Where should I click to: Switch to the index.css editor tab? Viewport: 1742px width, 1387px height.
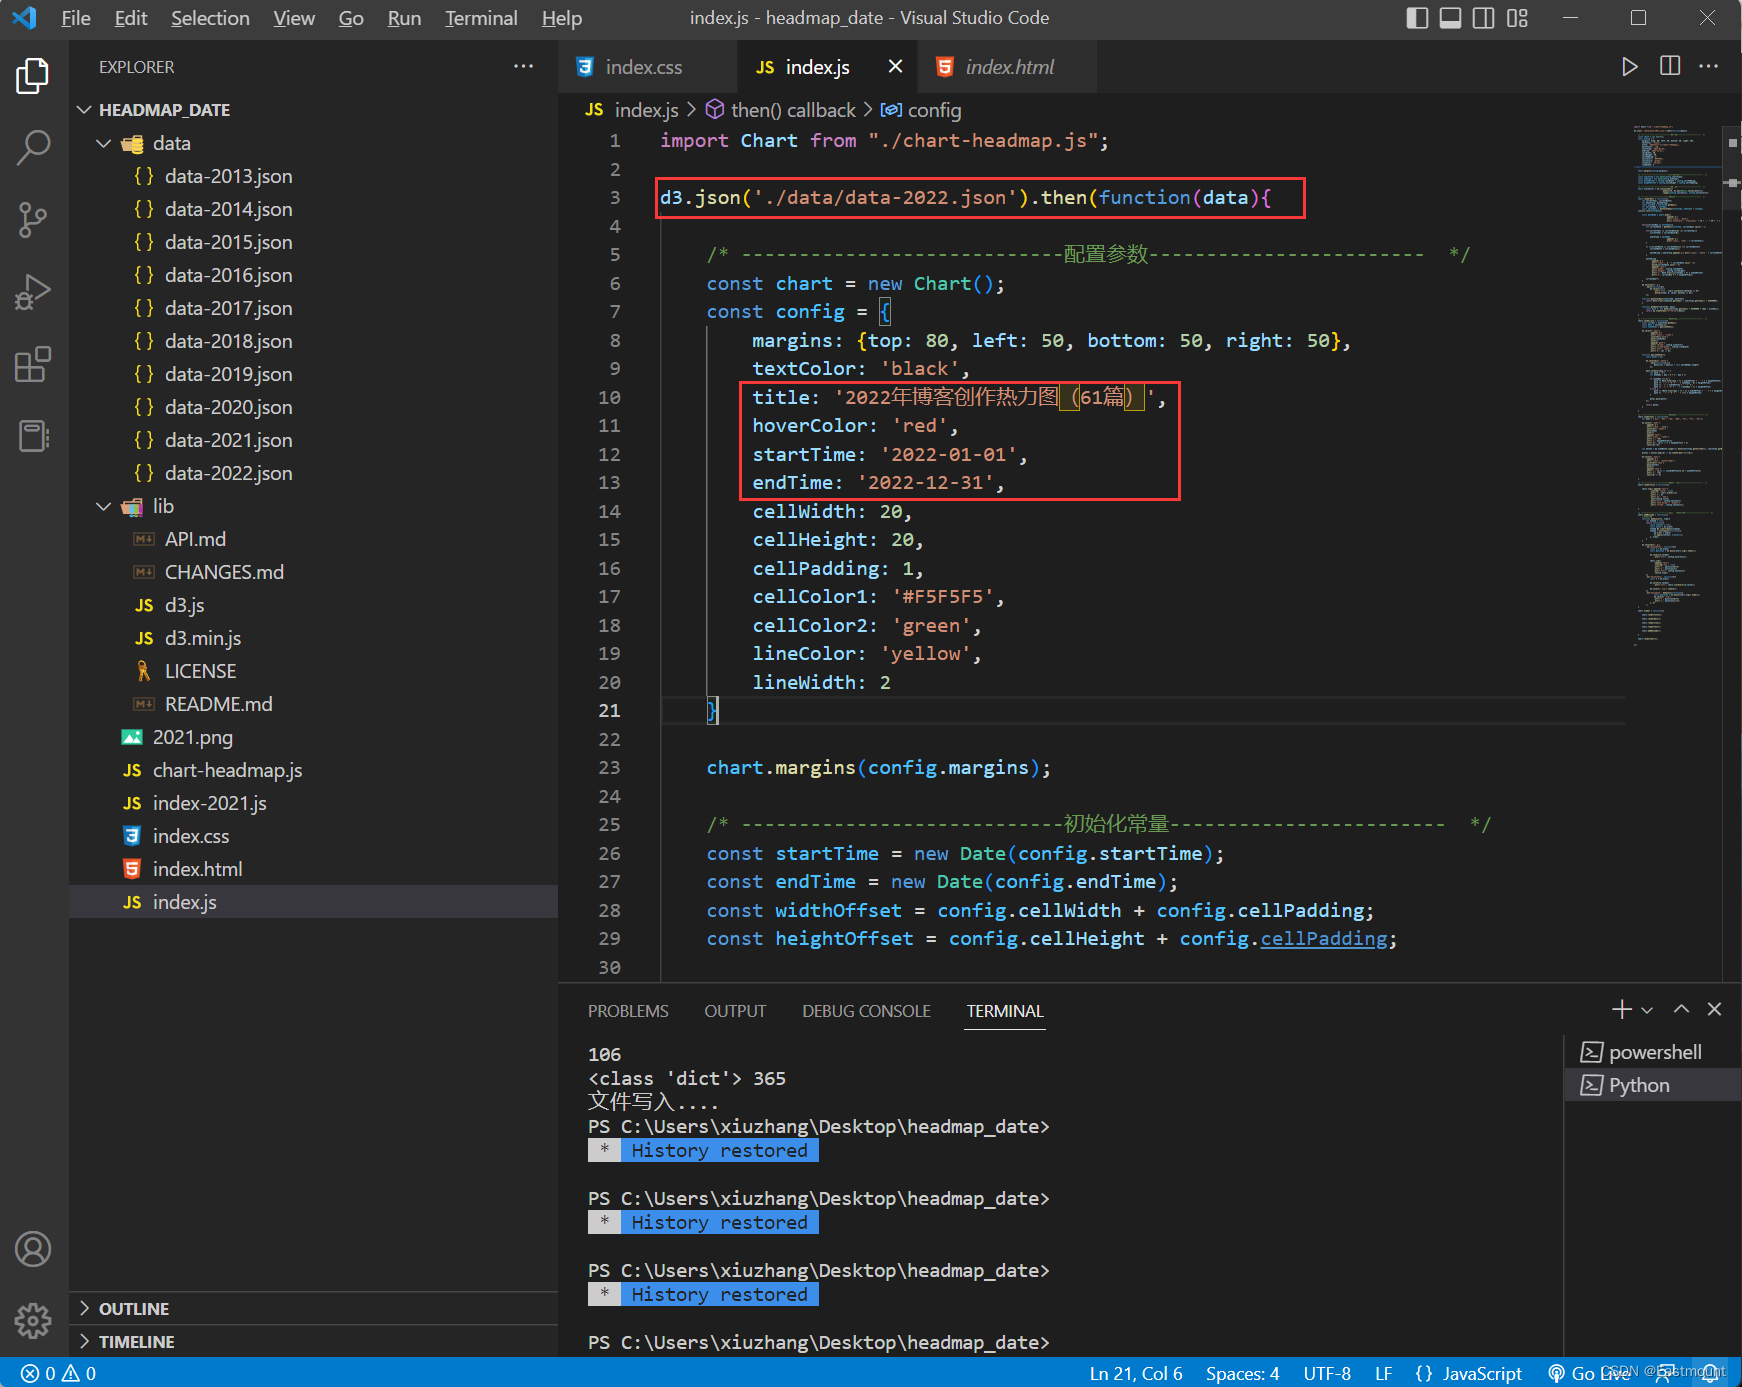point(648,67)
